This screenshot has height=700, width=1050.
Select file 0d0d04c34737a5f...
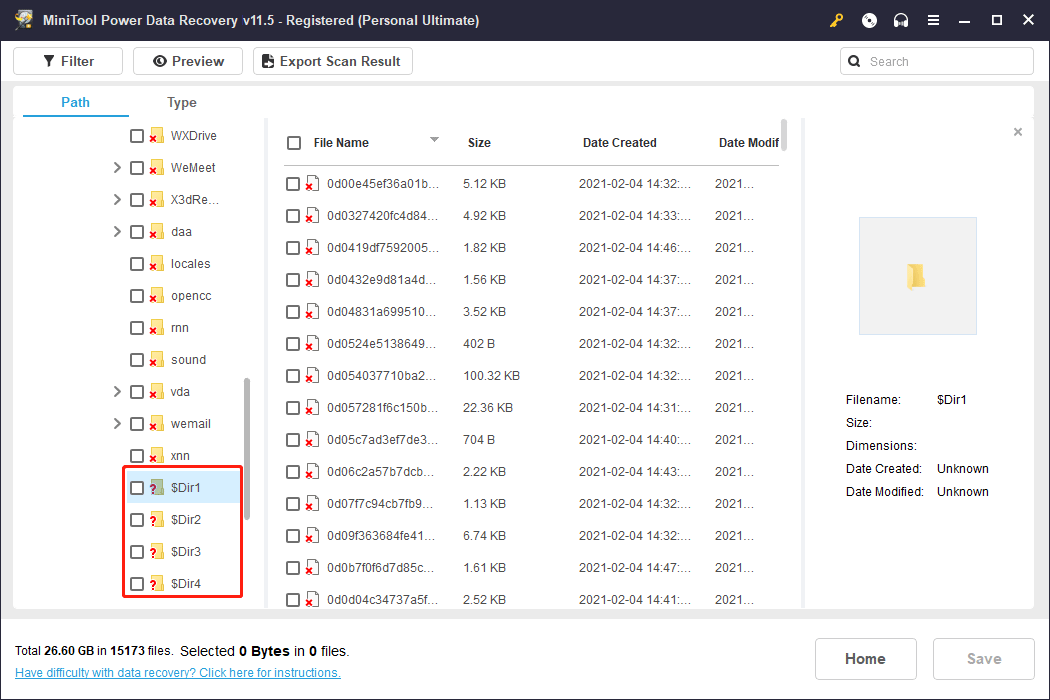pyautogui.click(x=532, y=600)
